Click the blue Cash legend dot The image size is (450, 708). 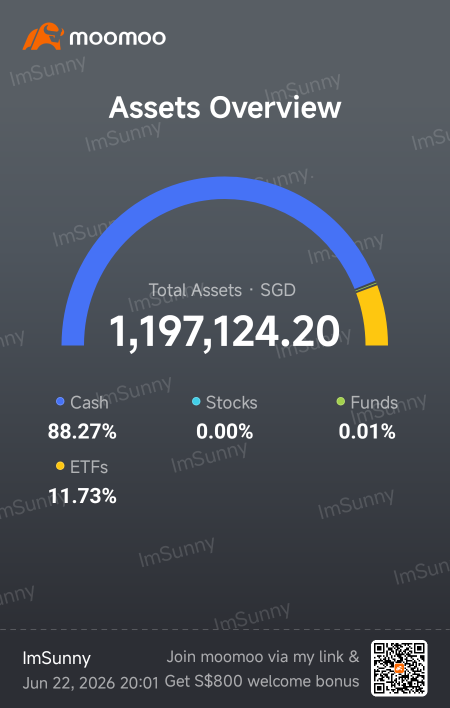(60, 401)
